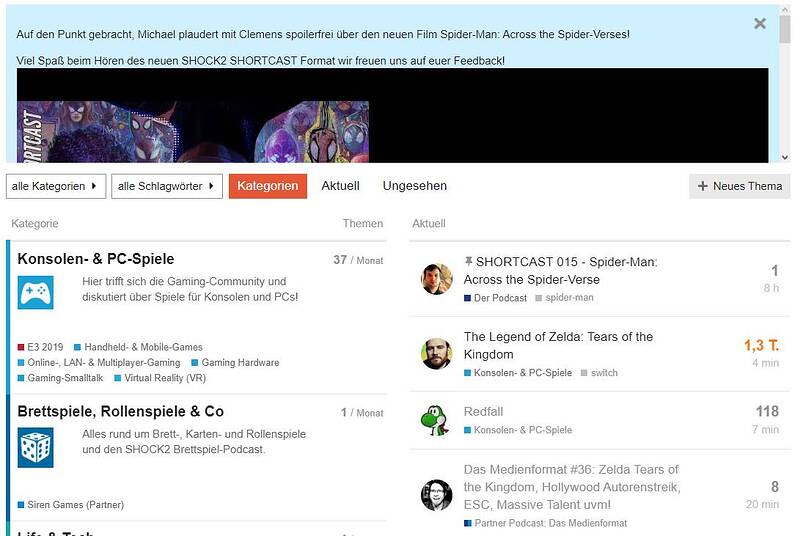Click the 7 min timestamp

pos(765,429)
